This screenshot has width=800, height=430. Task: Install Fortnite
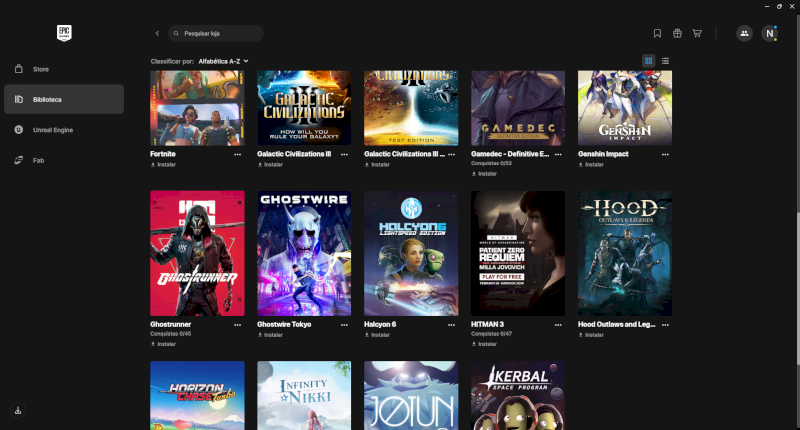point(163,165)
